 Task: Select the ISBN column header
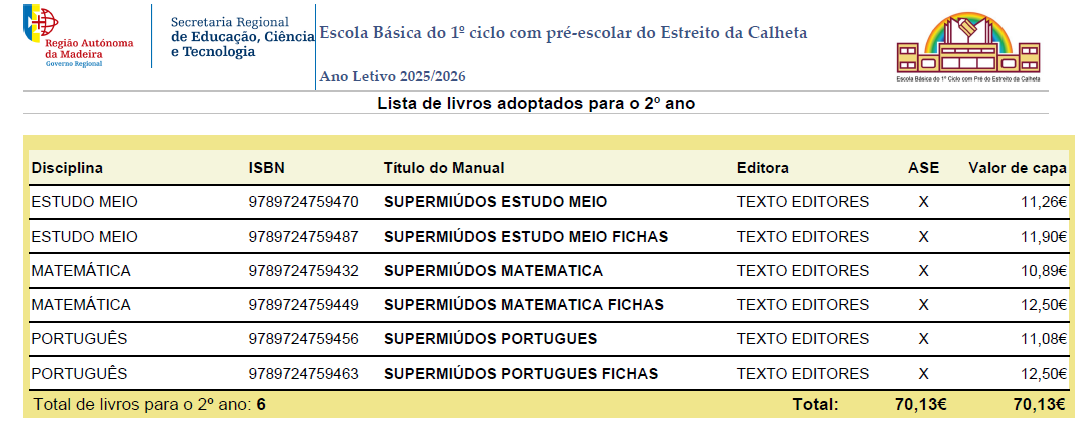click(x=267, y=168)
